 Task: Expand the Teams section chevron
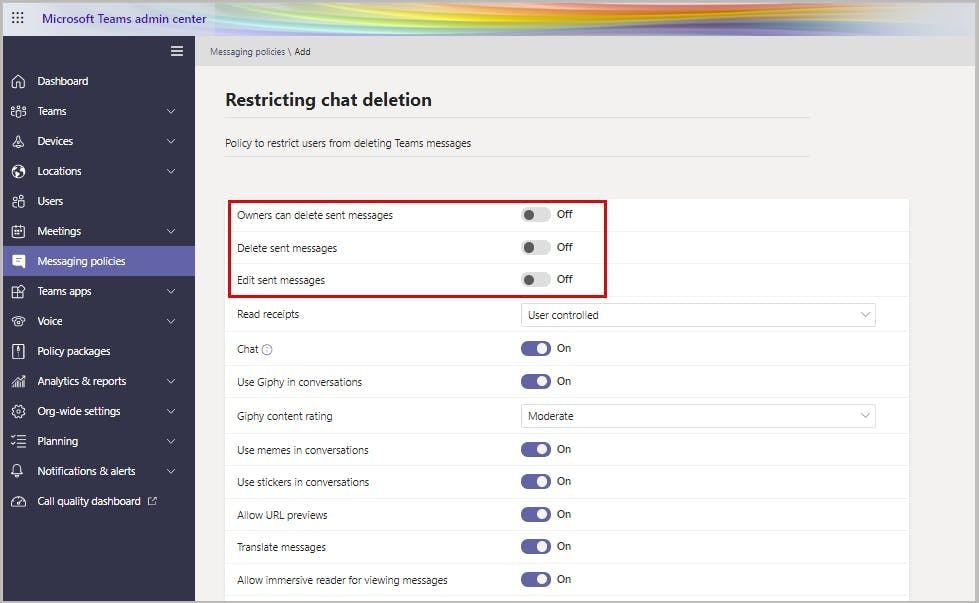coord(171,111)
